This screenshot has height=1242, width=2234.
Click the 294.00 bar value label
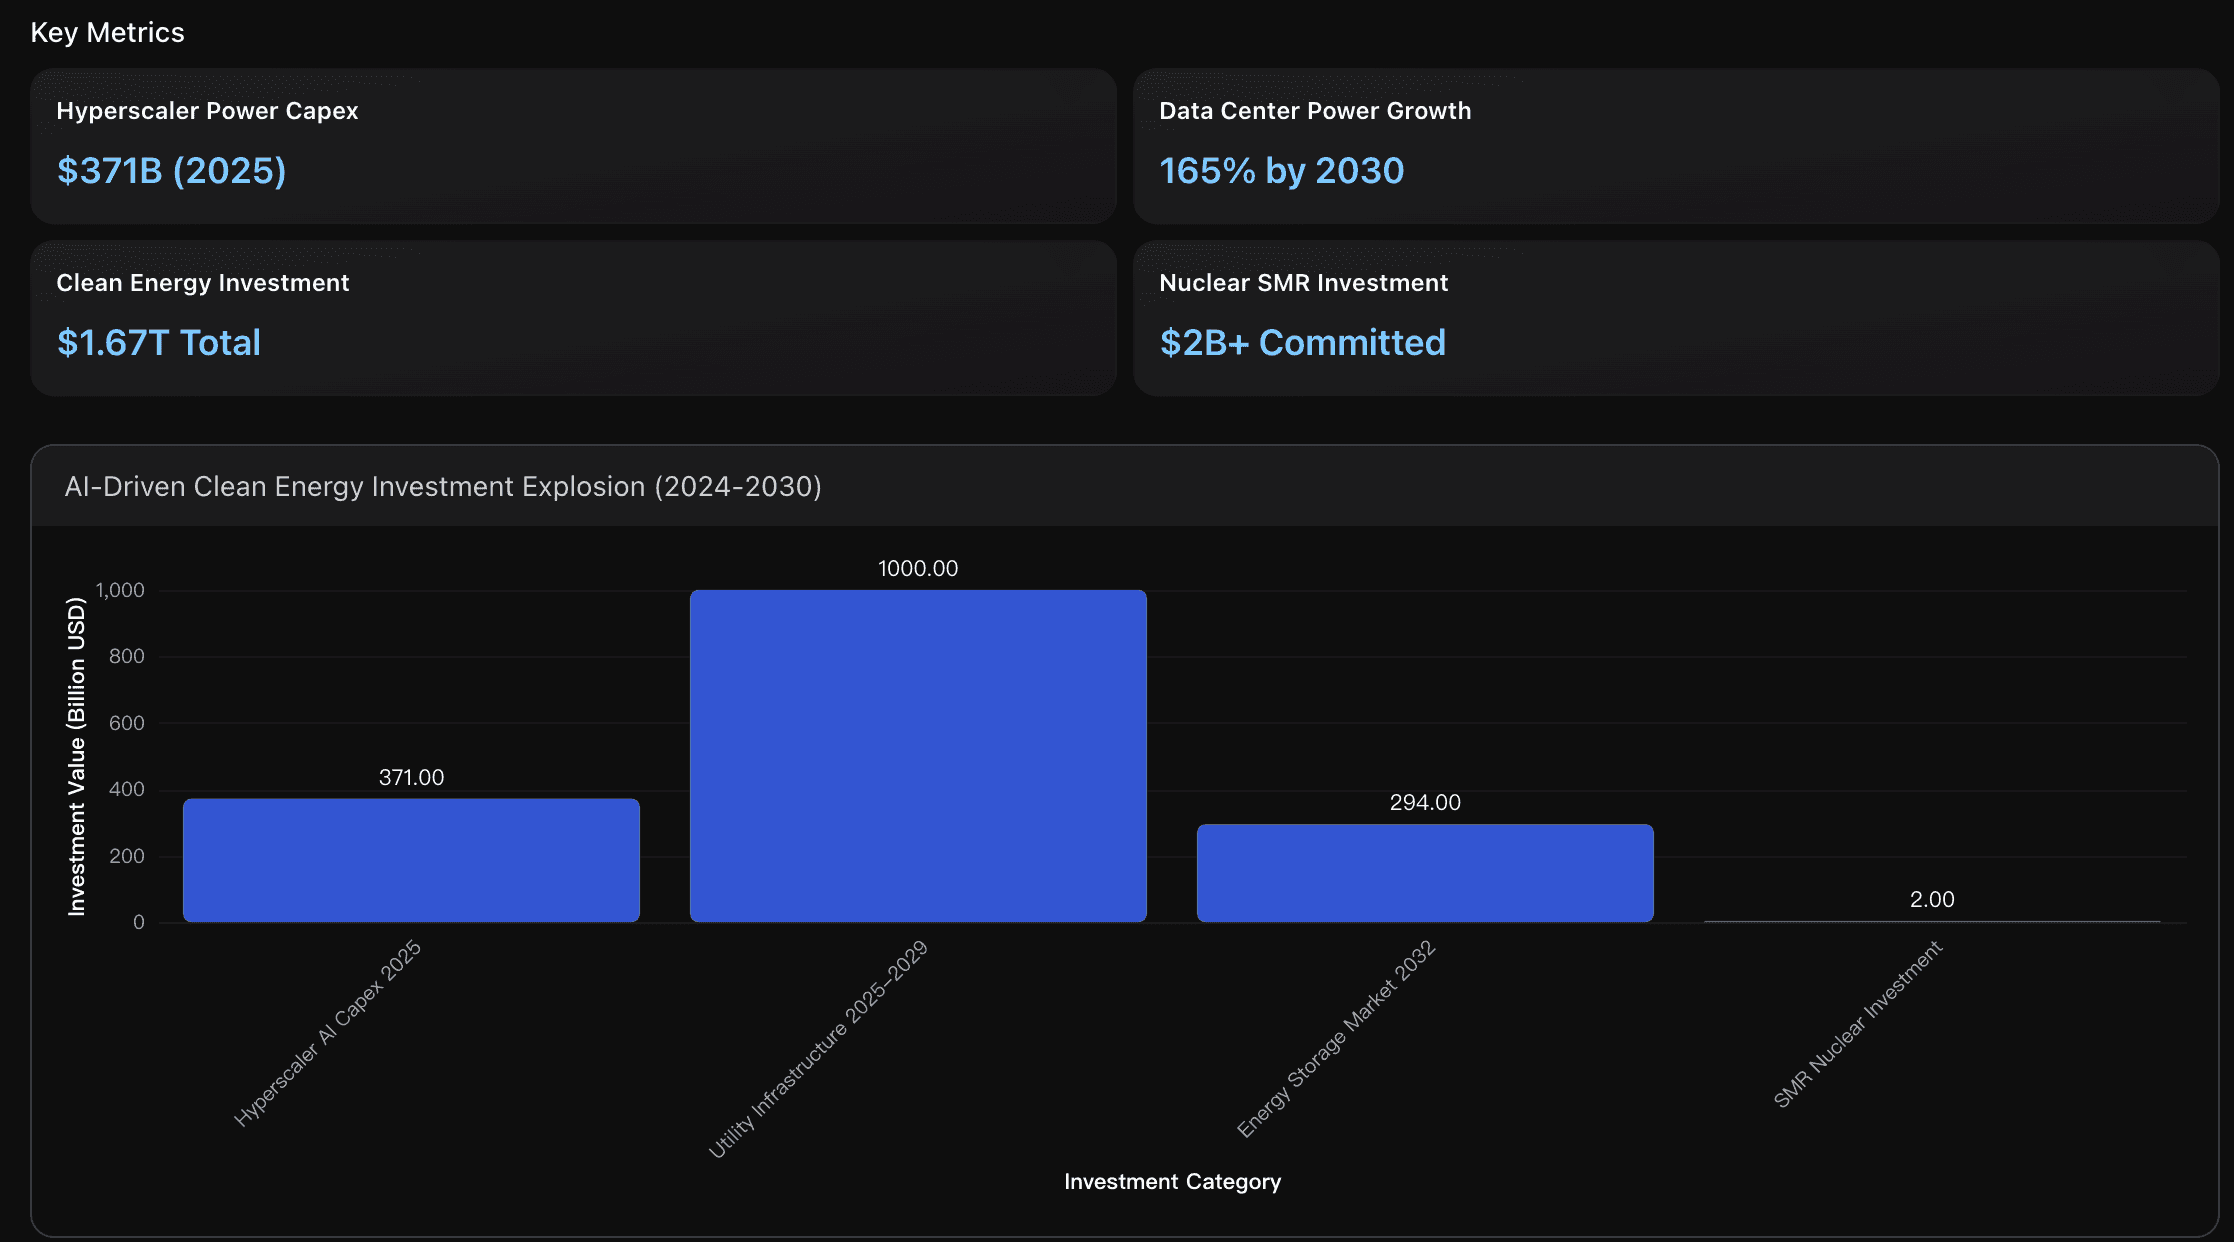point(1425,802)
